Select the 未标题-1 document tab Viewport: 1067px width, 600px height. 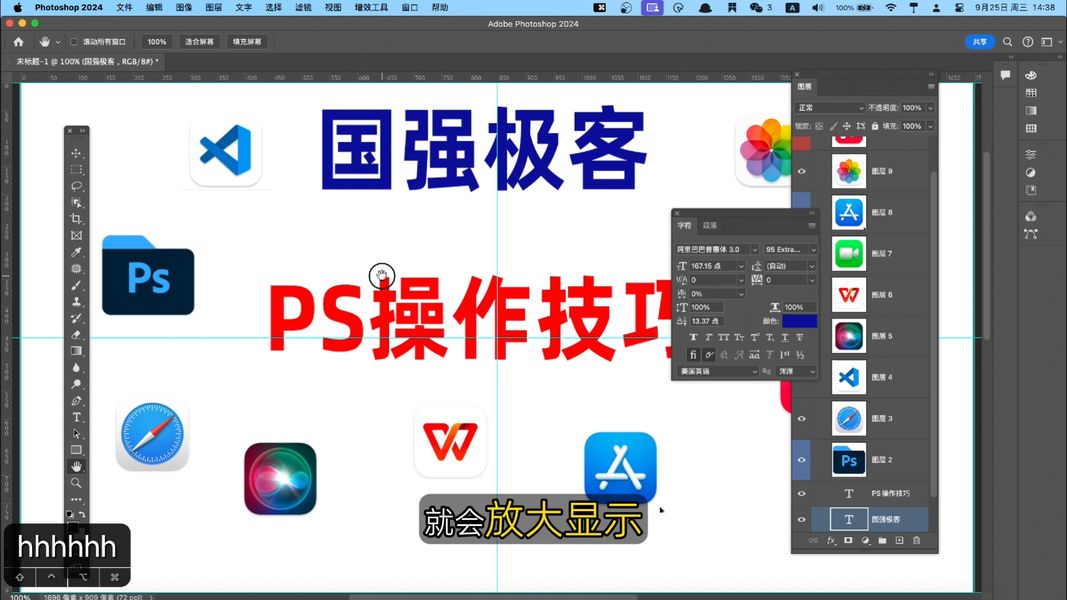(x=86, y=61)
